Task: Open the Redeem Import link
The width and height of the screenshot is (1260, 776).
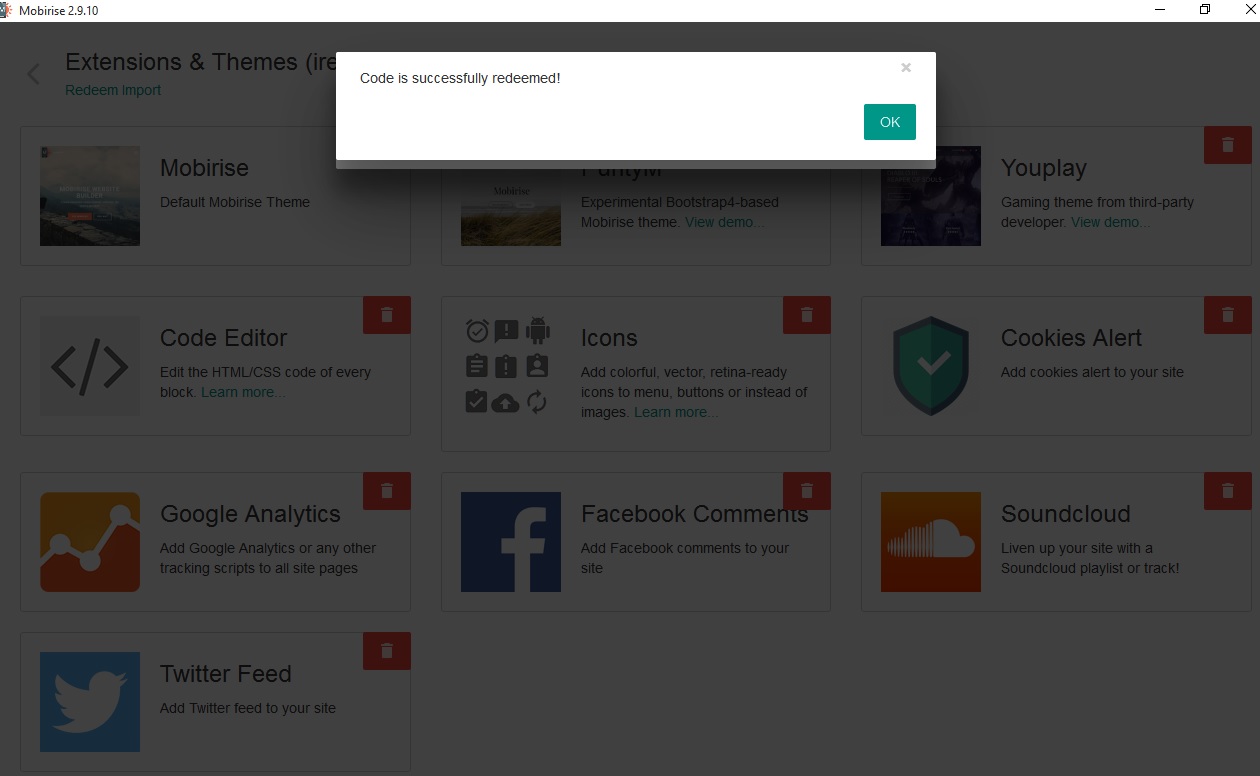Action: tap(113, 90)
